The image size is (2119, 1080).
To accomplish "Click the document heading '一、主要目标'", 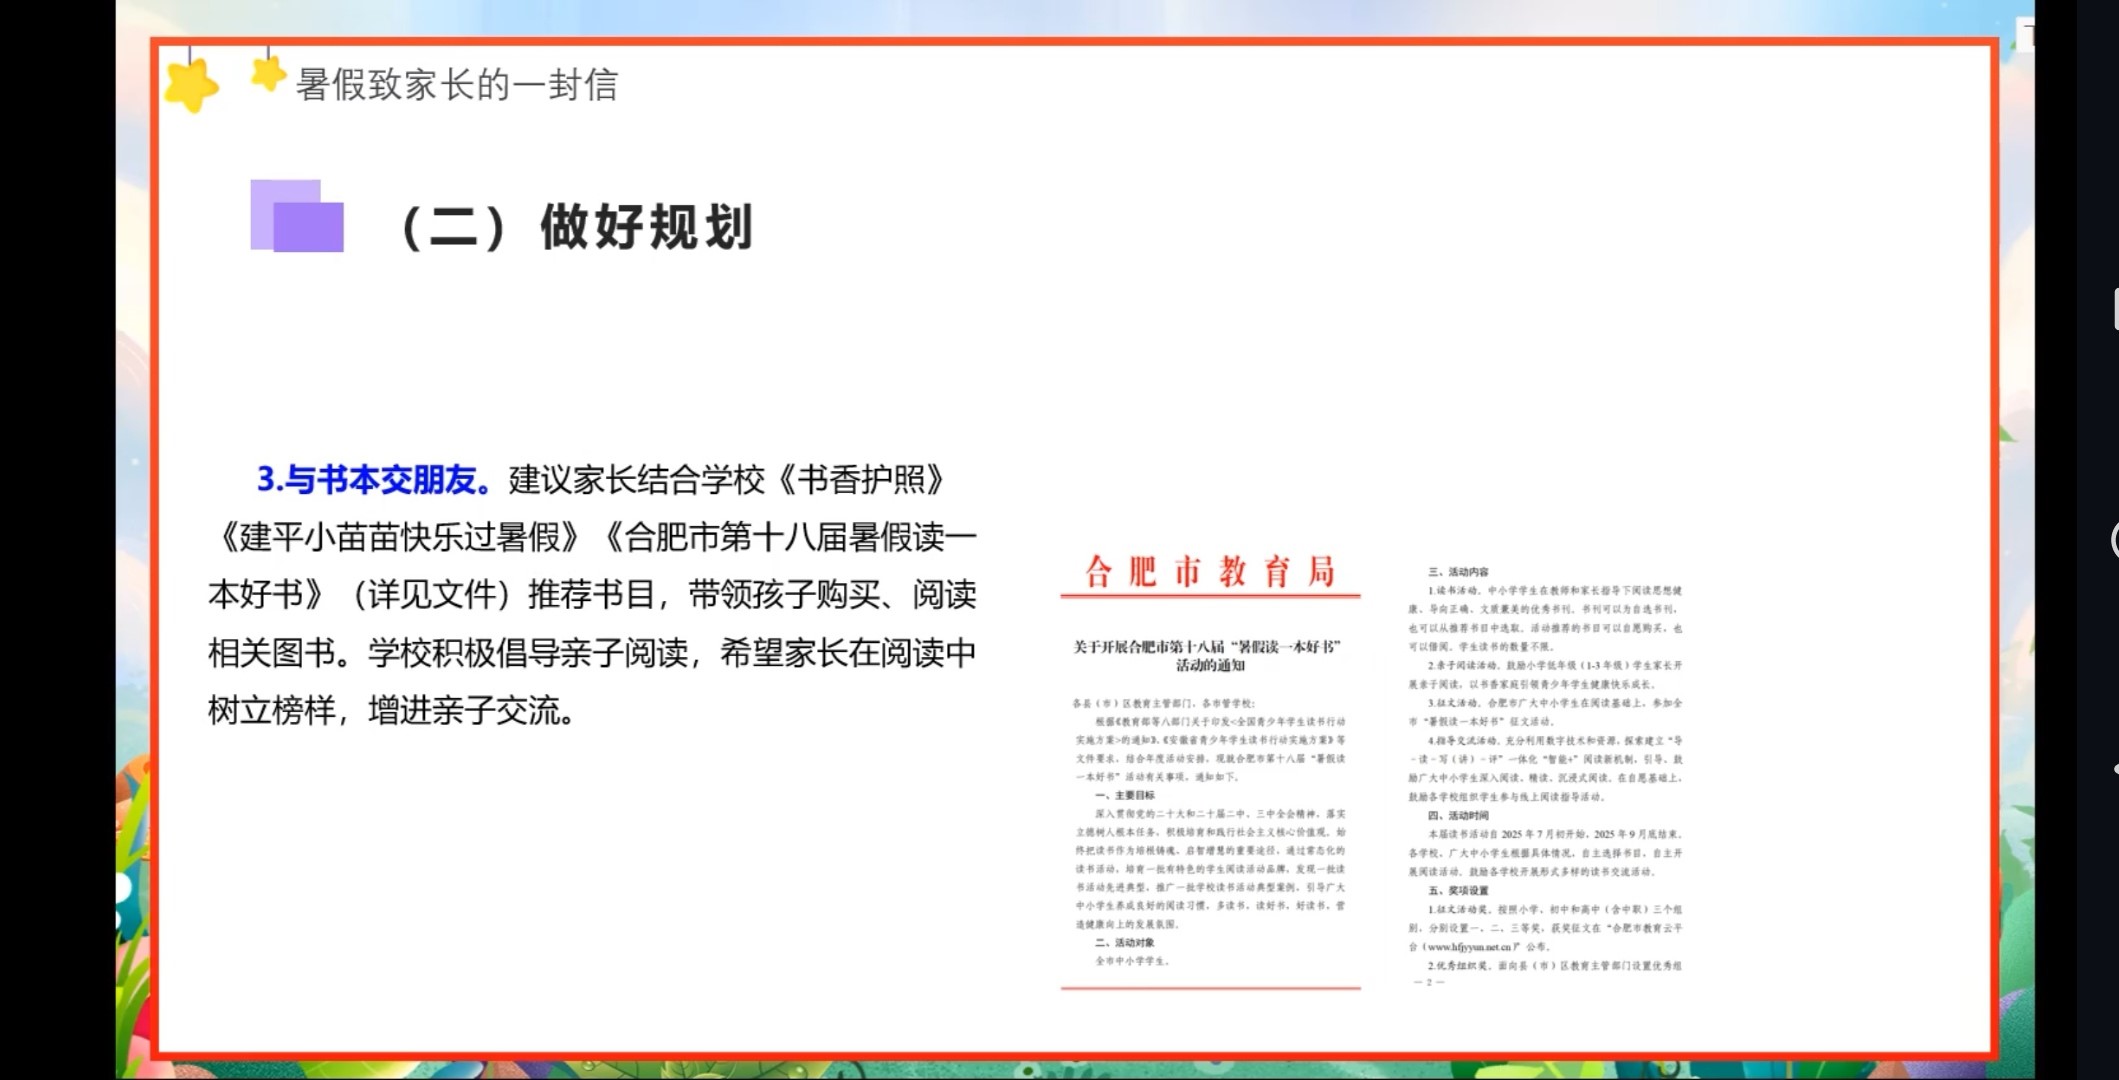I will (1124, 795).
